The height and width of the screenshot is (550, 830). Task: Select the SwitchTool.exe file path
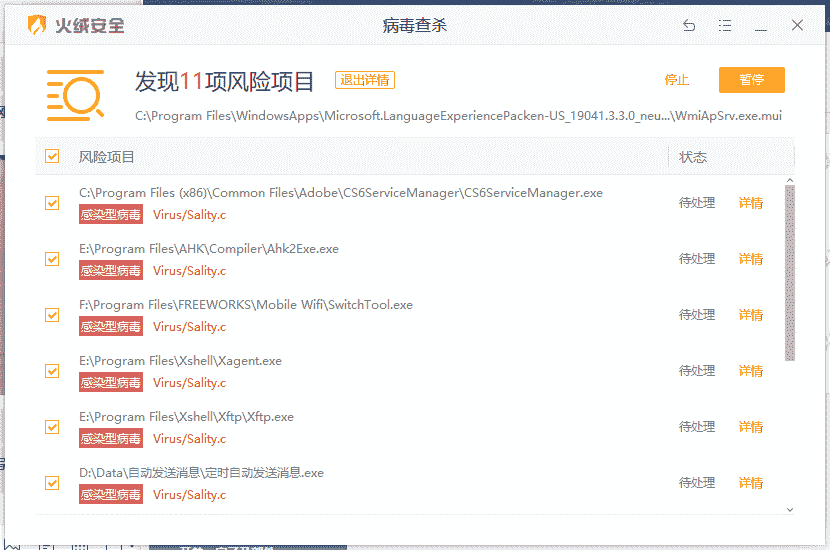click(x=246, y=305)
